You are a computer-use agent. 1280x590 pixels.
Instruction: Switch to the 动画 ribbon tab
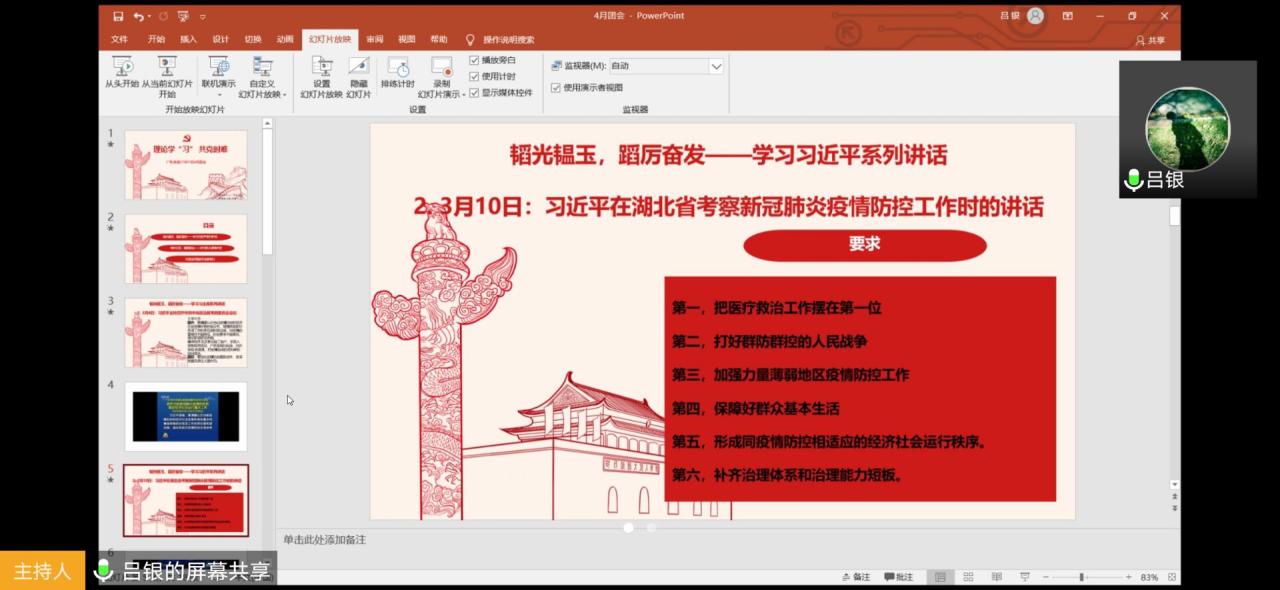coord(286,40)
